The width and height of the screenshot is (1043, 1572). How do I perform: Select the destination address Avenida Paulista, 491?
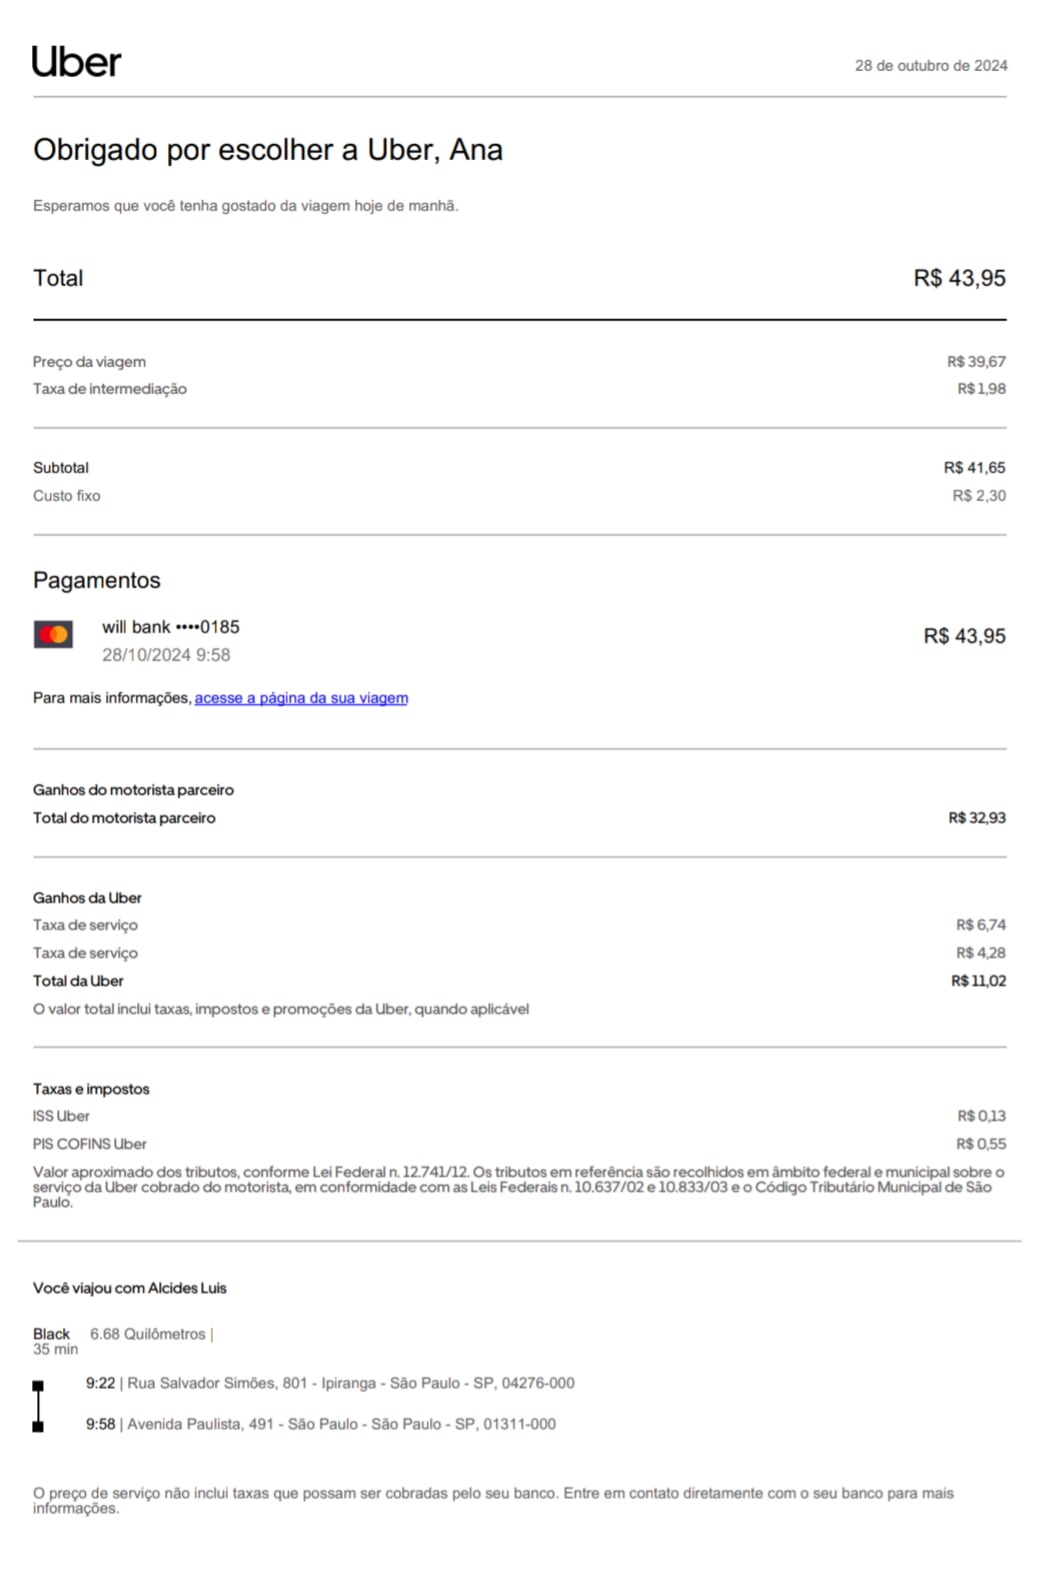[x=341, y=1424]
